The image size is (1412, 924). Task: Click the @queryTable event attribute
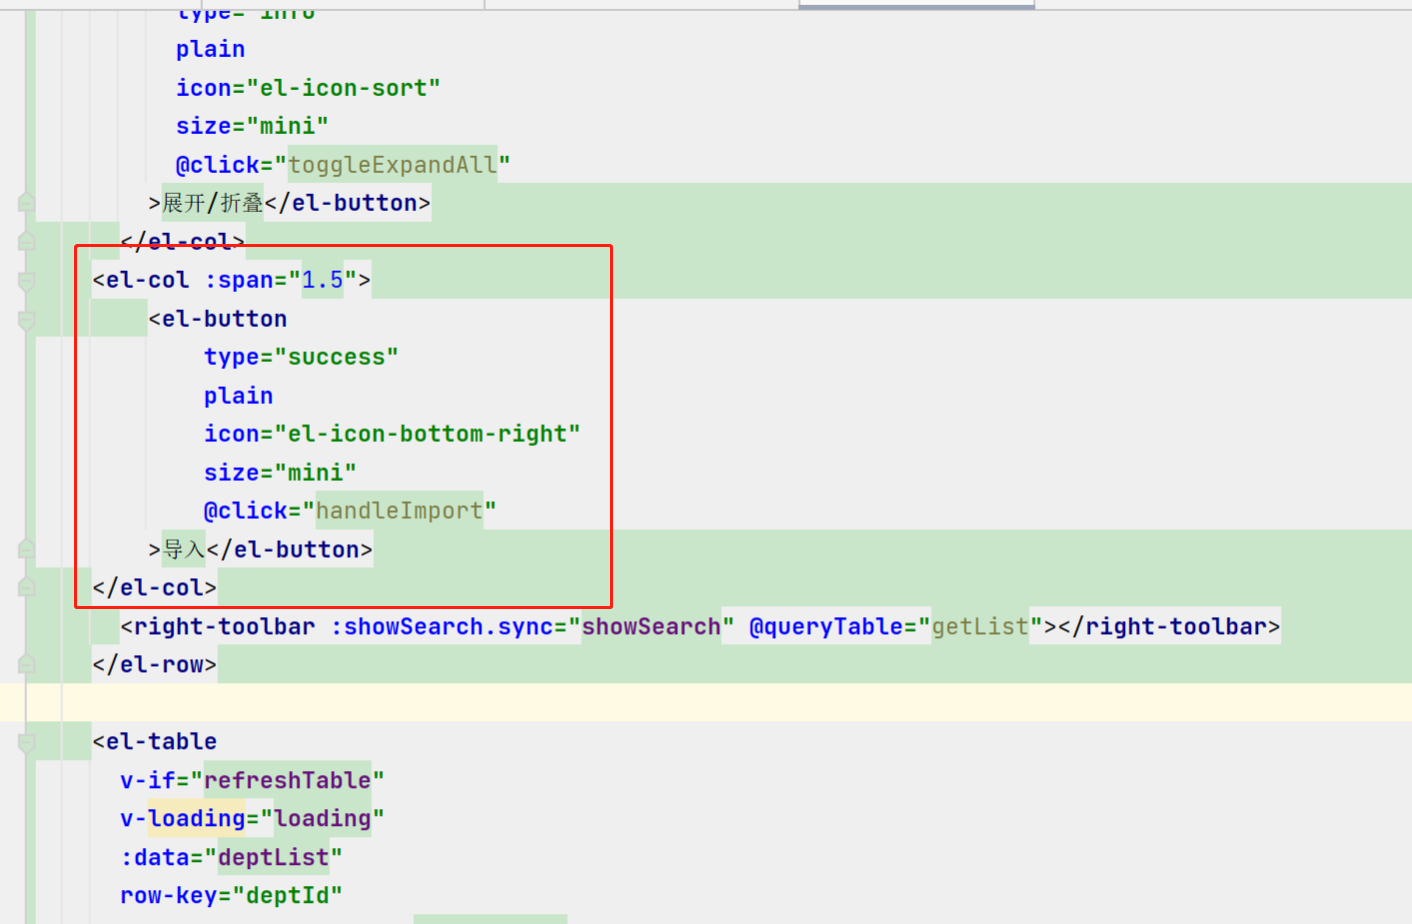[x=826, y=627]
